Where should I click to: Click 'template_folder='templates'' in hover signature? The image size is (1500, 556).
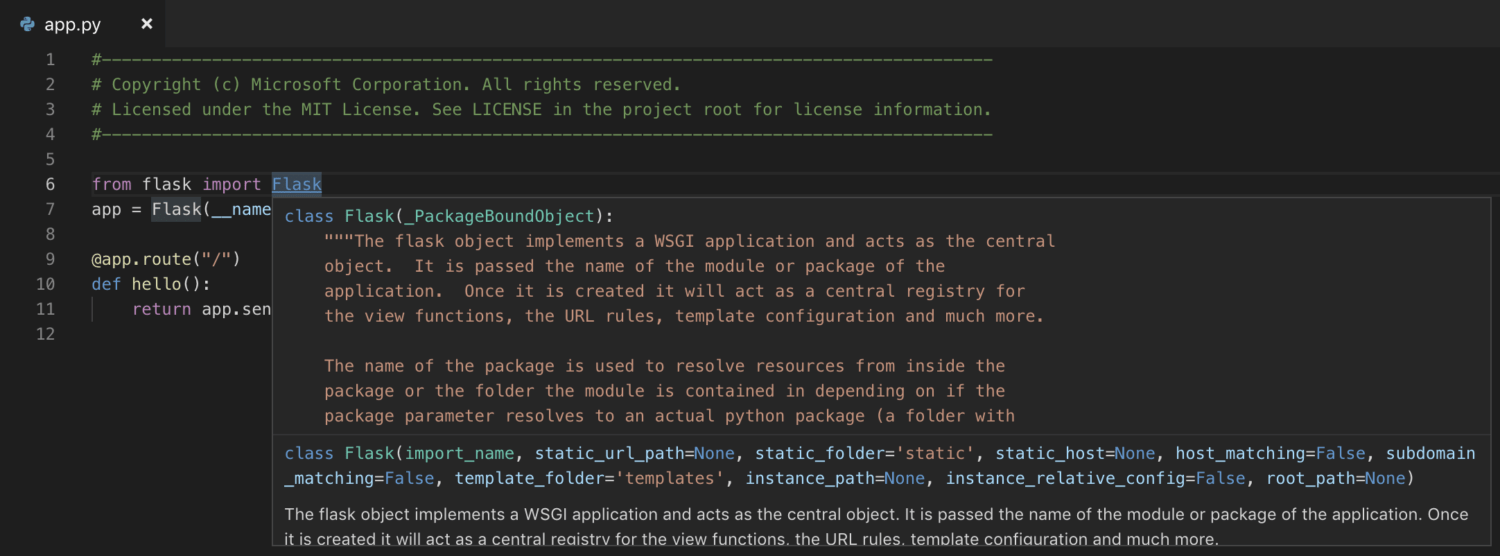(590, 478)
